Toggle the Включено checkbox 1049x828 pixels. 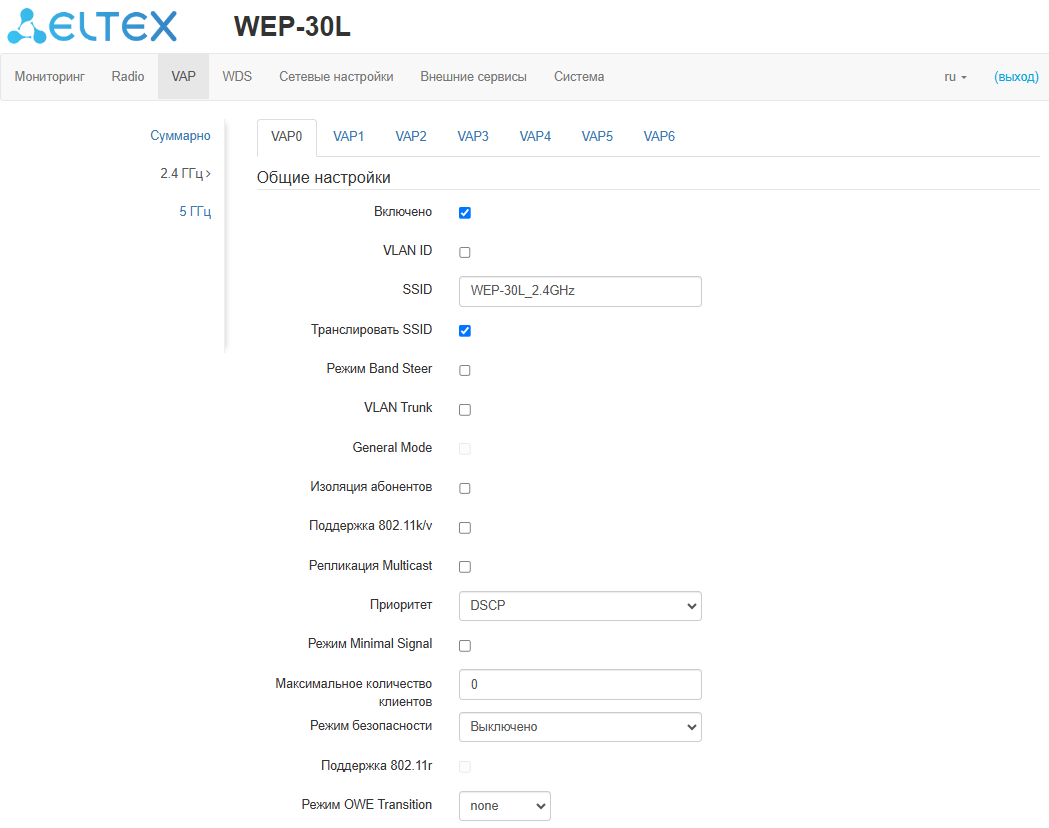(465, 213)
